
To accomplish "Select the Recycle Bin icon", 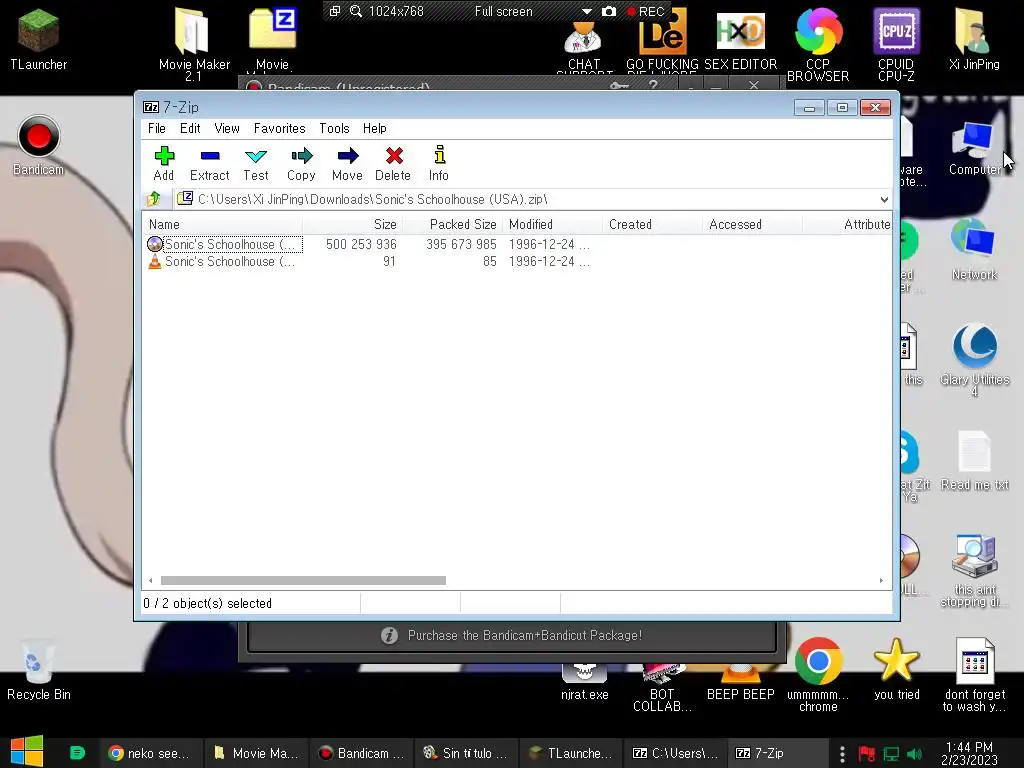I will pos(39,671).
